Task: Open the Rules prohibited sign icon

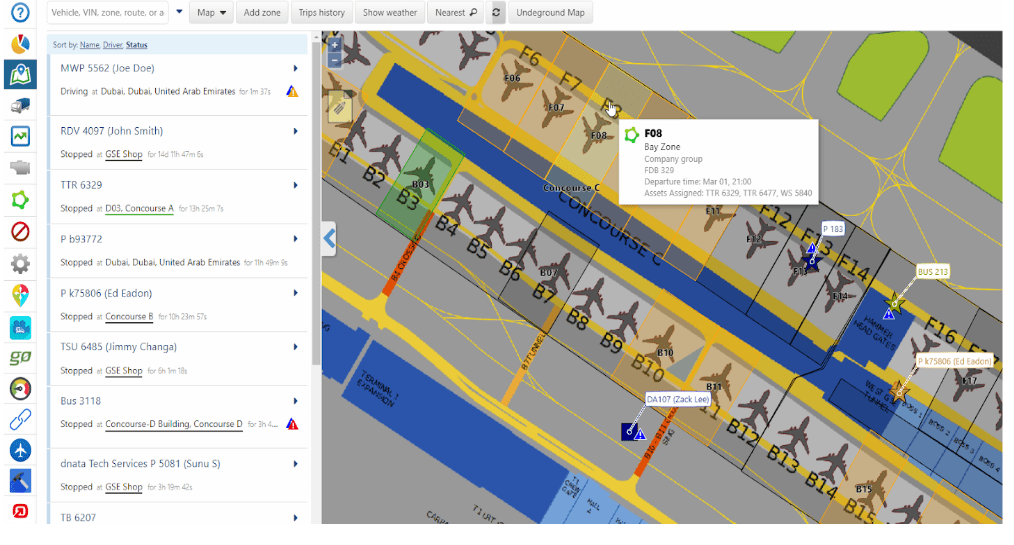Action: [20, 231]
